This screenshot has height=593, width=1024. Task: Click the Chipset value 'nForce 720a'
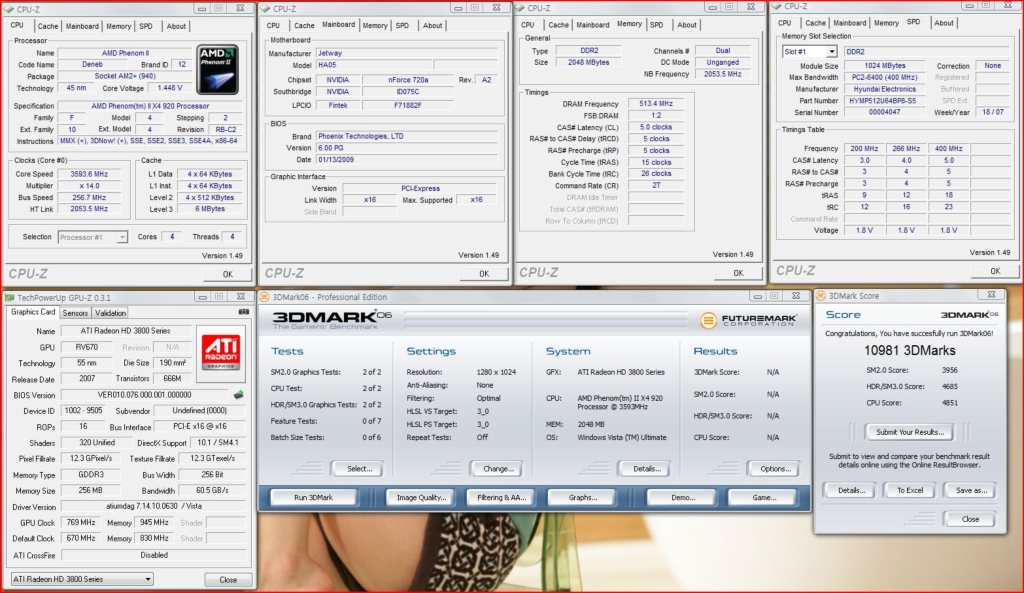(408, 80)
